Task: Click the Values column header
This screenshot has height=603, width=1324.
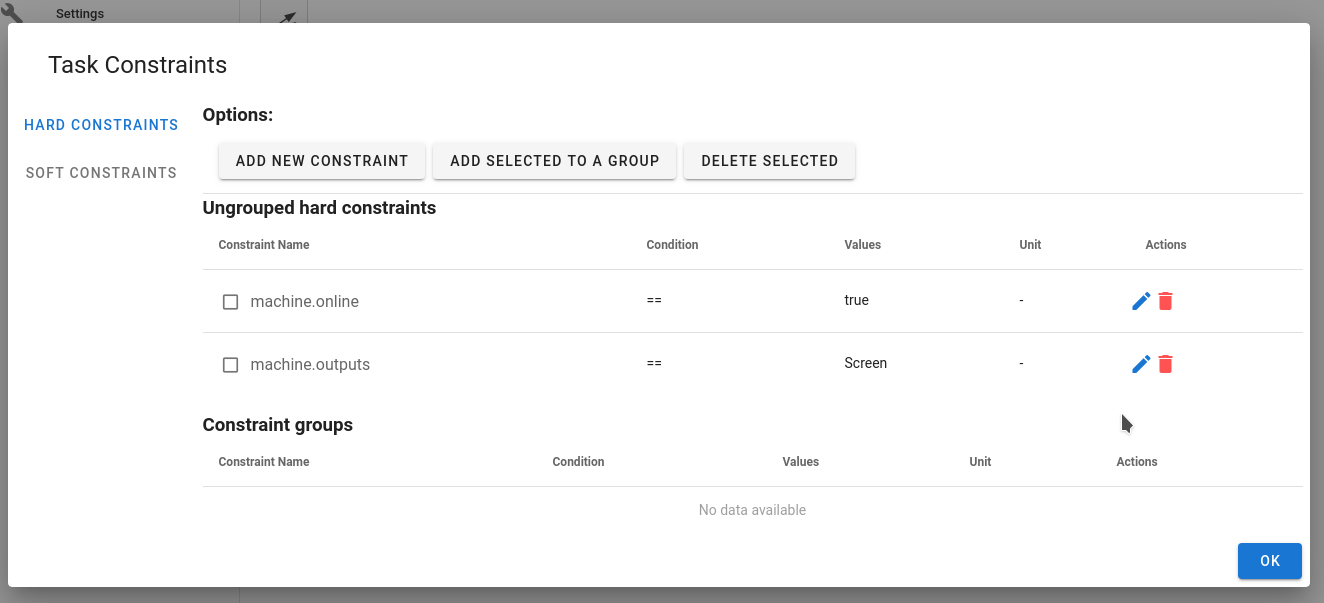Action: click(x=862, y=244)
